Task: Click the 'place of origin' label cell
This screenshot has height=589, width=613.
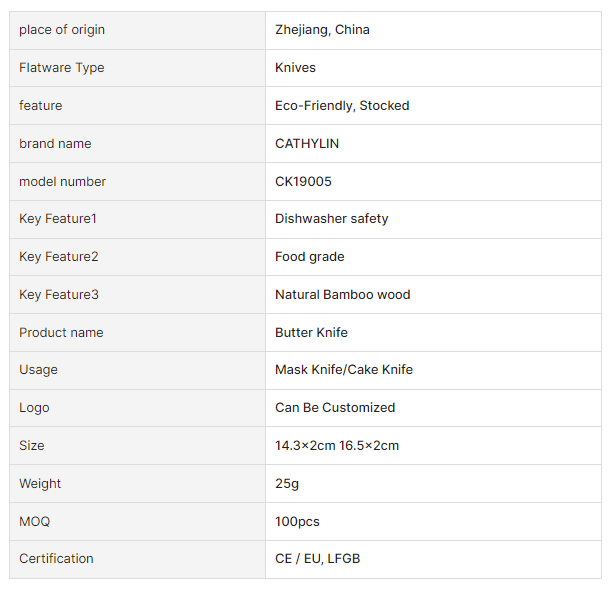Action: tap(62, 30)
